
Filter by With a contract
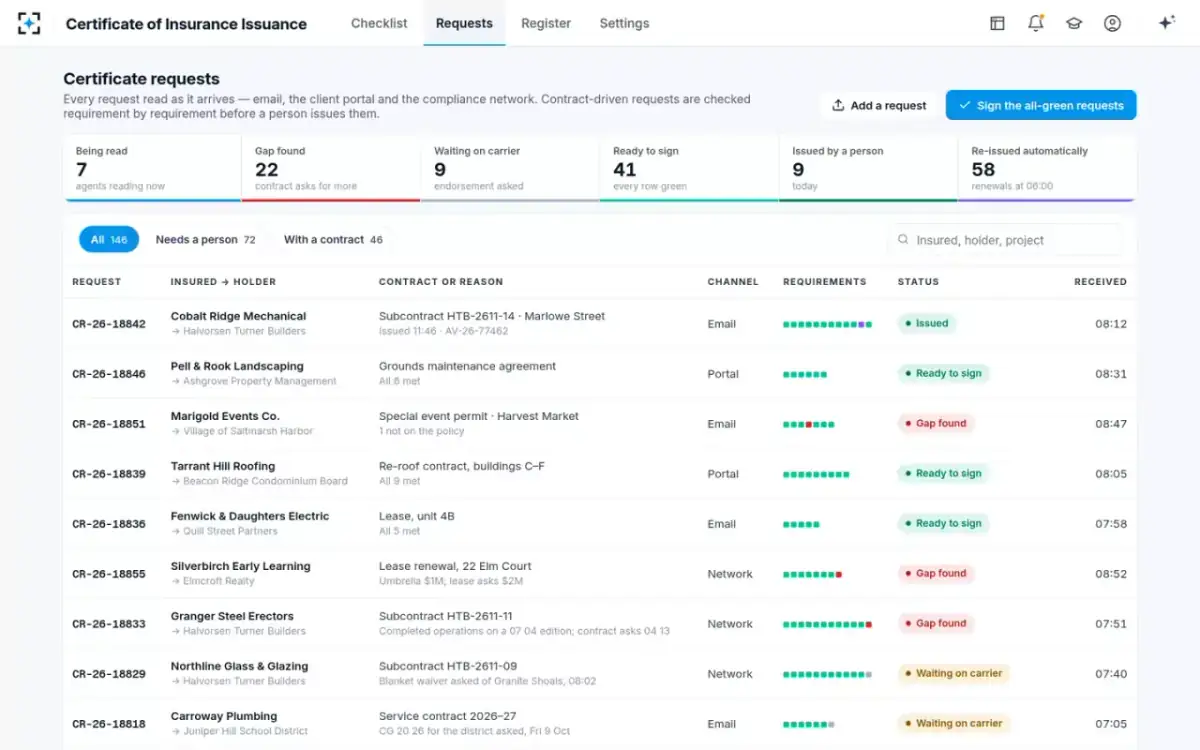click(333, 240)
